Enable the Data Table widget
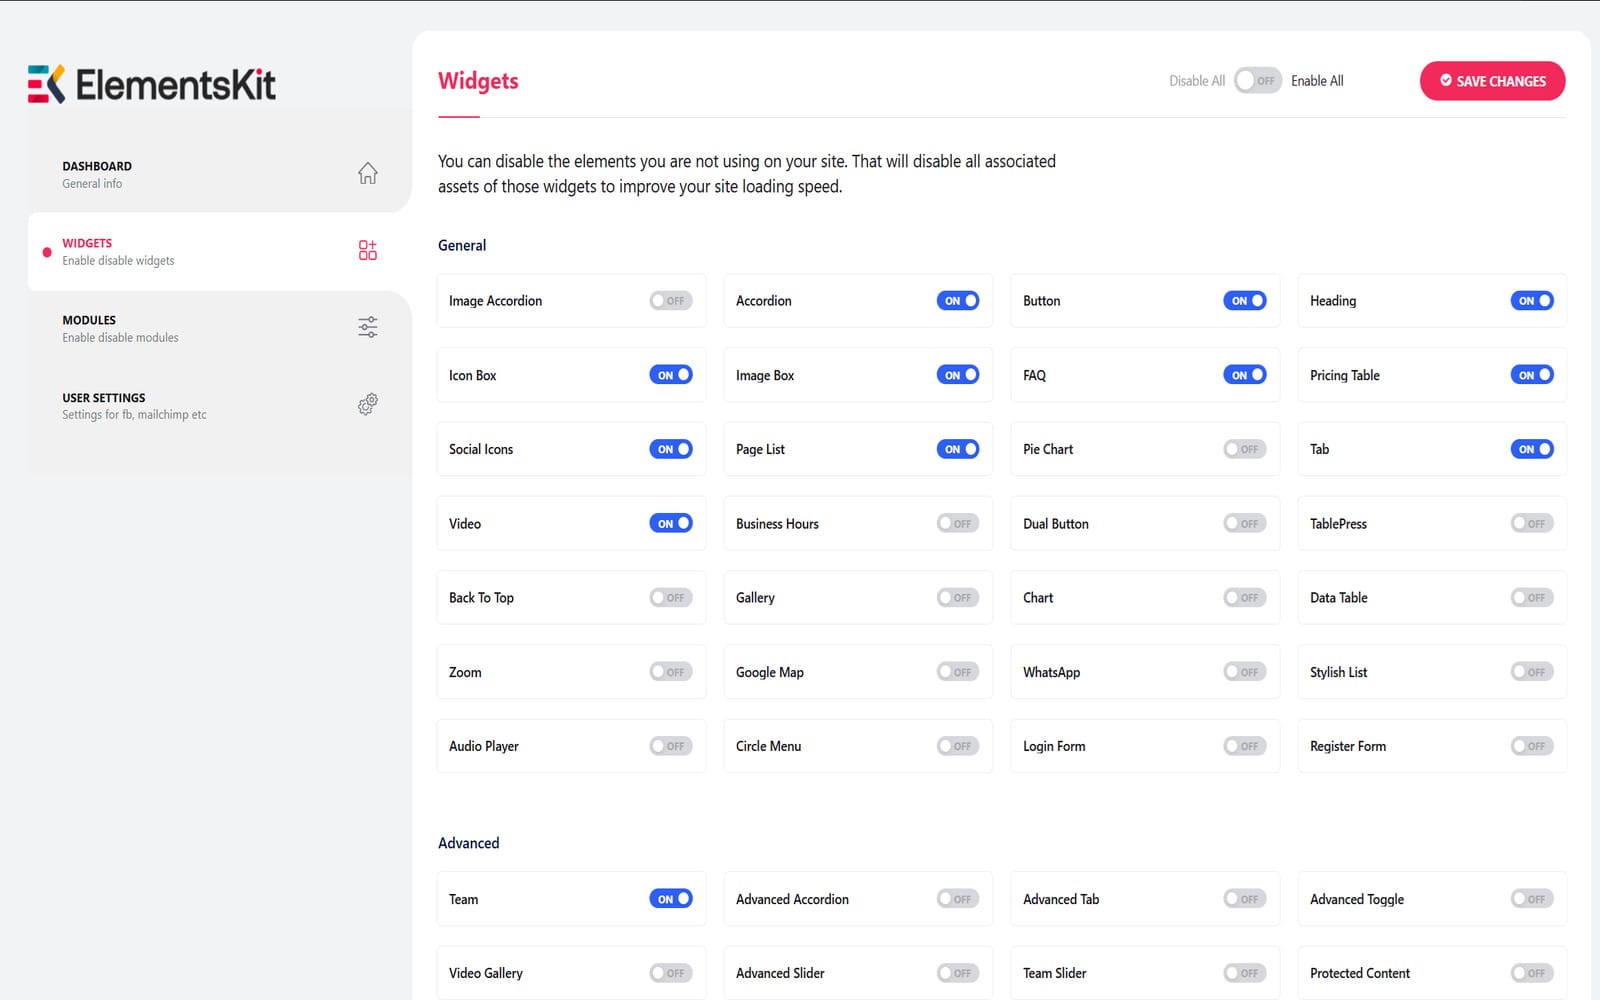Viewport: 1600px width, 1000px height. tap(1532, 598)
